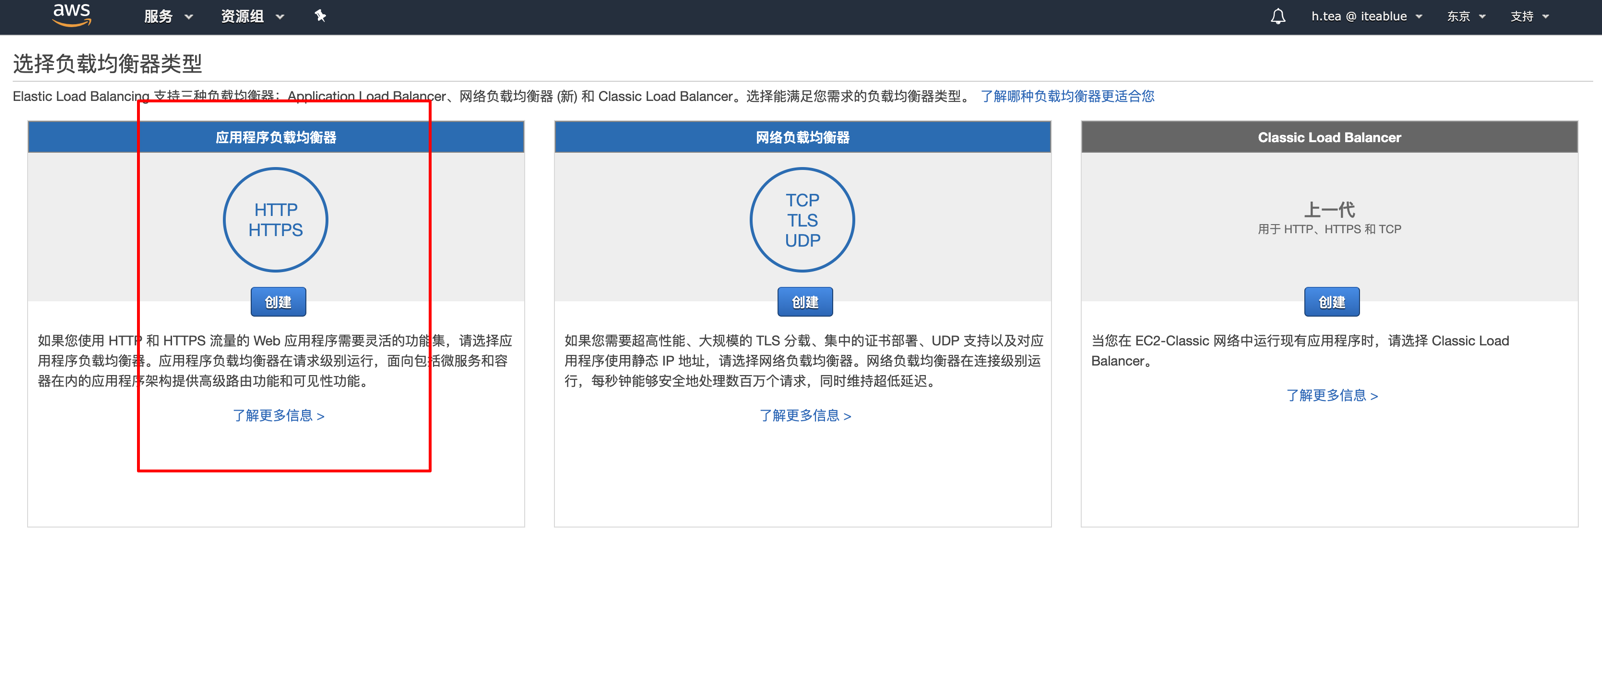Image resolution: width=1602 pixels, height=683 pixels.
Task: Click the 应用程序负载均衡器 card header
Action: coord(276,138)
